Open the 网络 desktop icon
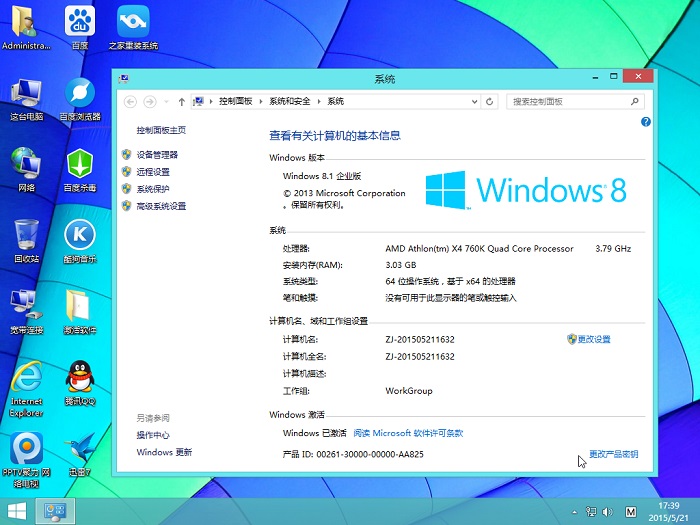The height and width of the screenshot is (525, 700). pyautogui.click(x=26, y=170)
